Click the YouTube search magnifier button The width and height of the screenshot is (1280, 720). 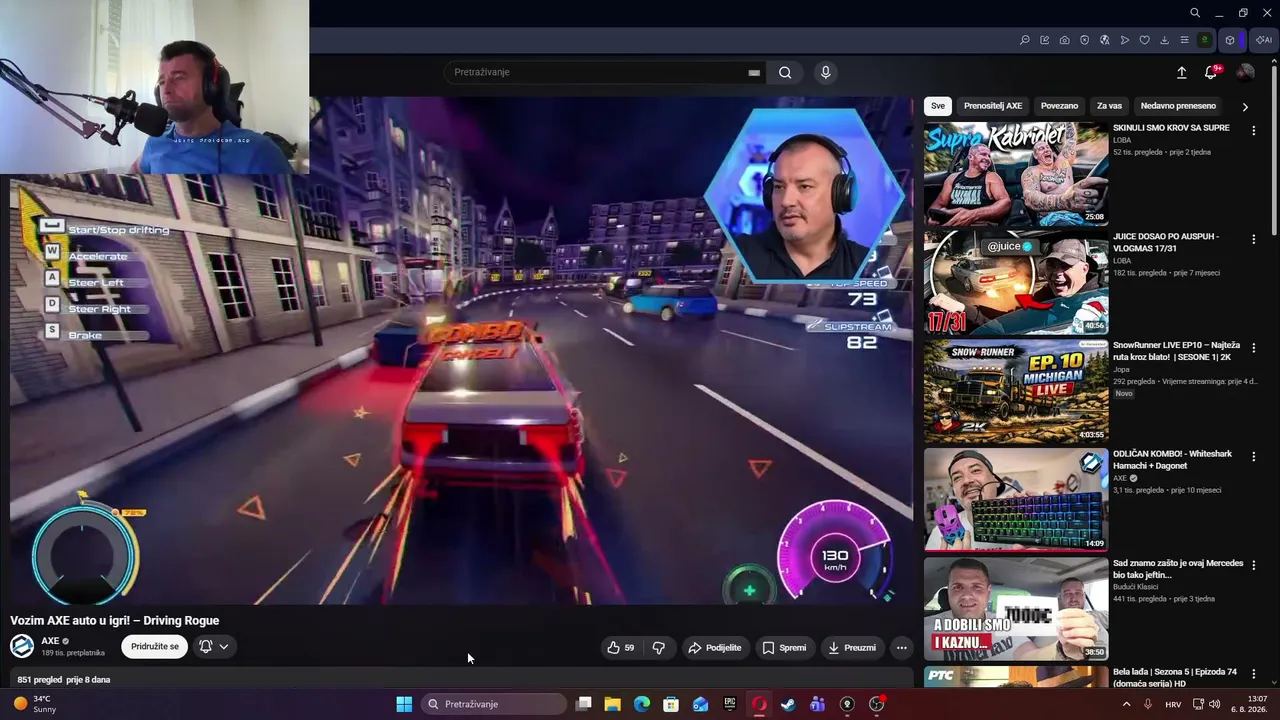coord(785,72)
